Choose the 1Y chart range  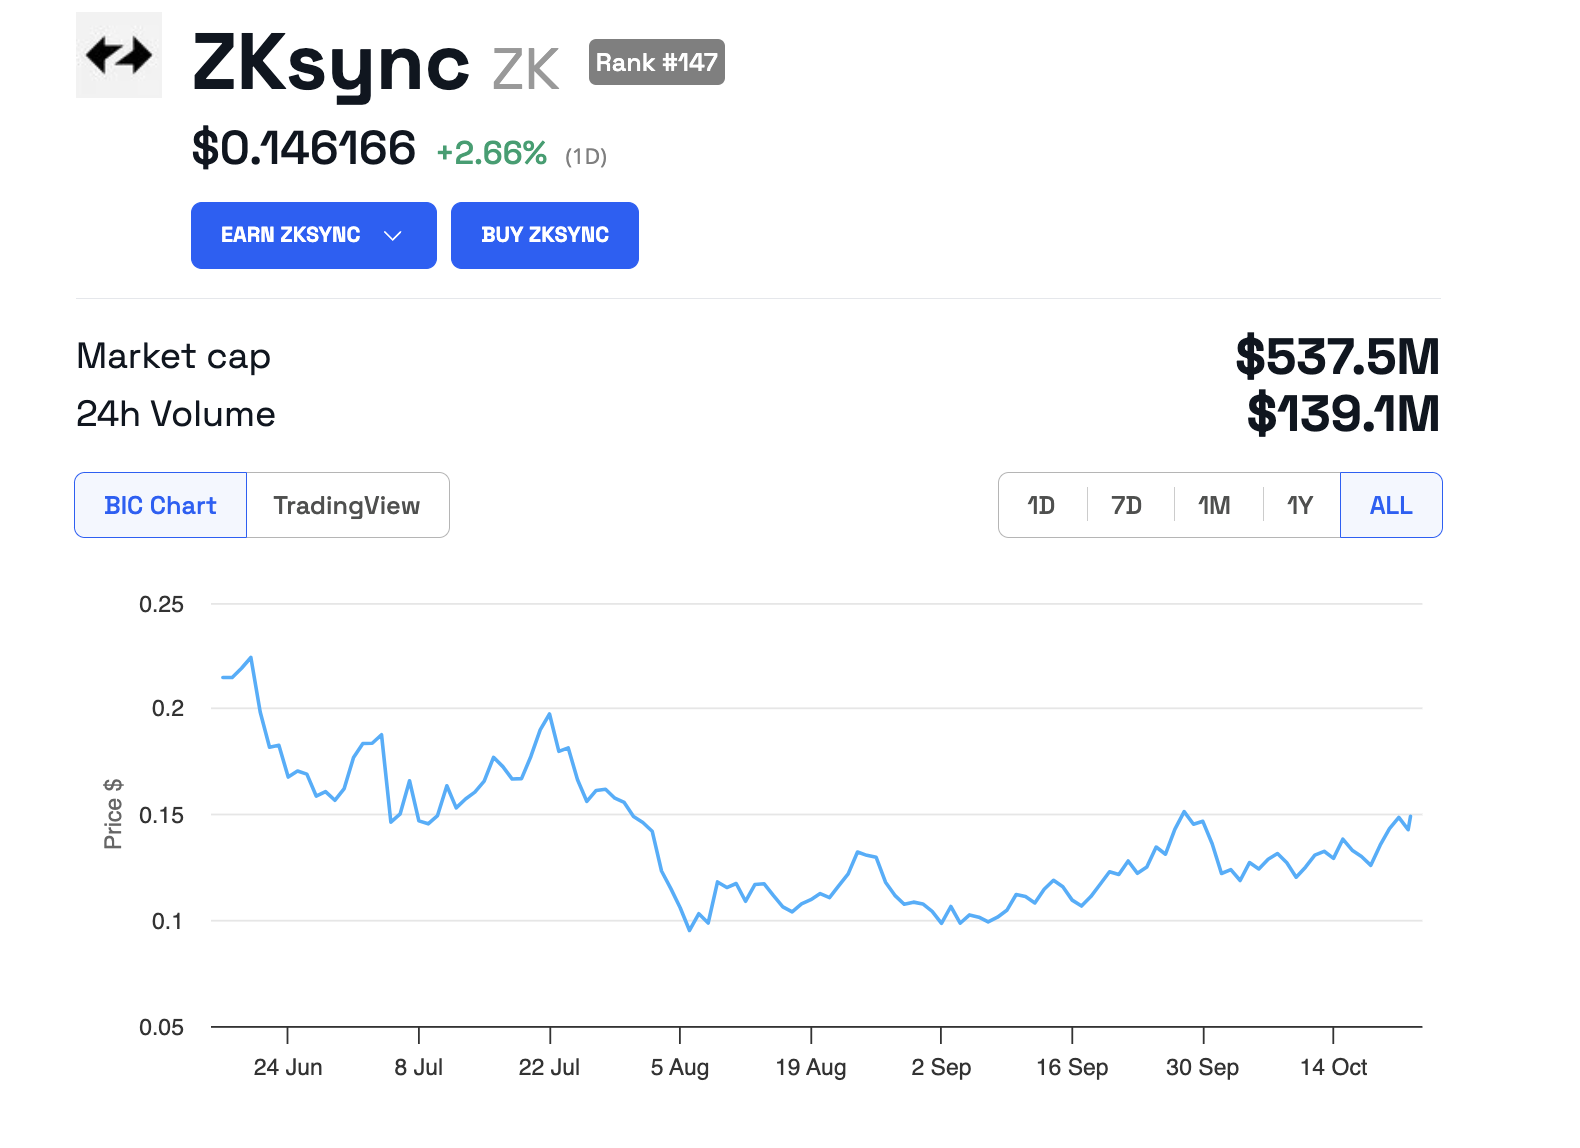[1299, 506]
